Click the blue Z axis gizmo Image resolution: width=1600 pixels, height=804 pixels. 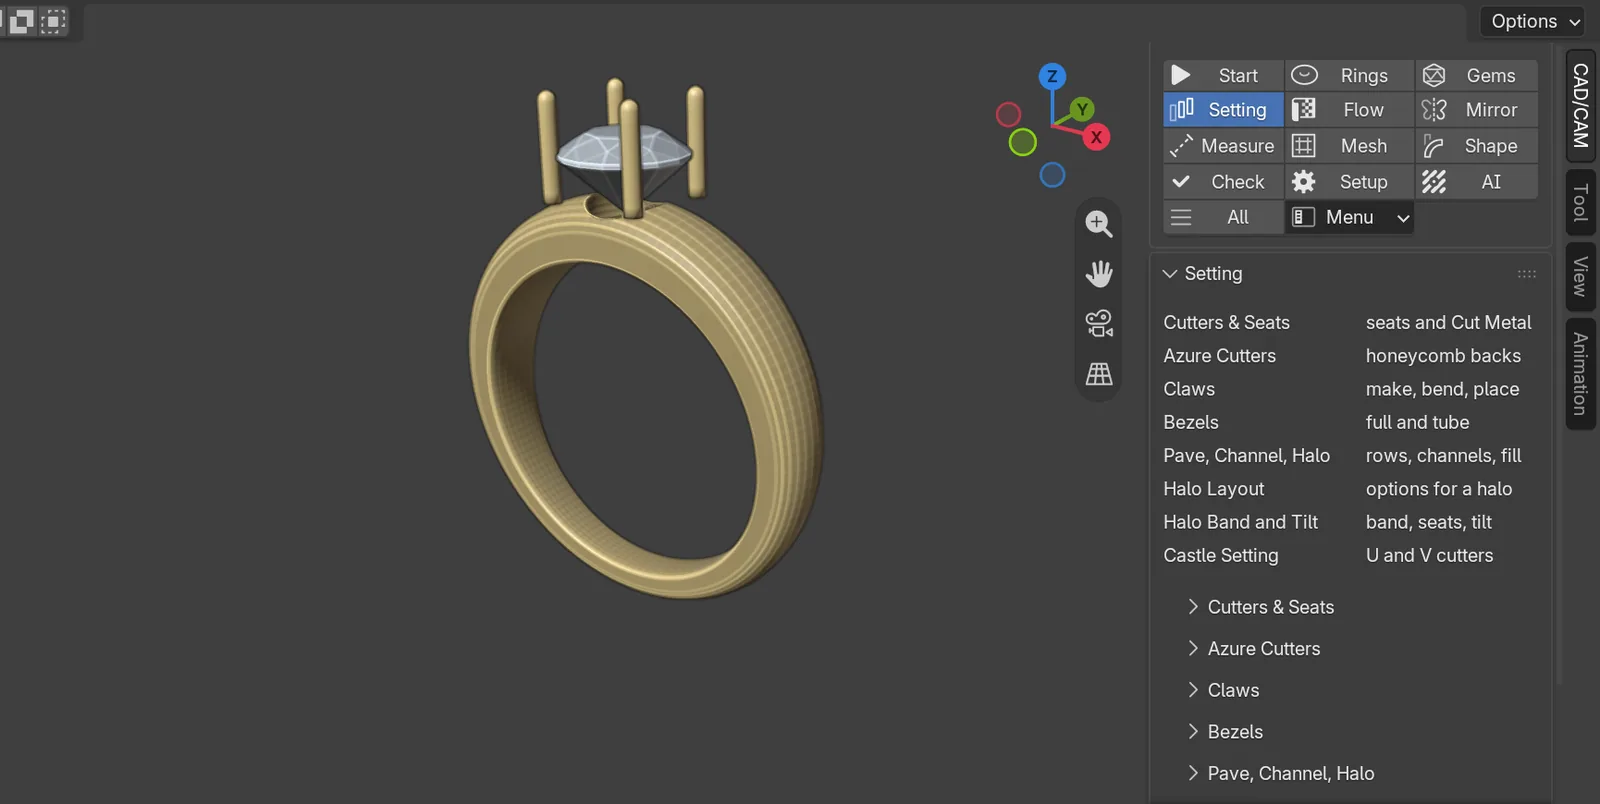coord(1052,76)
